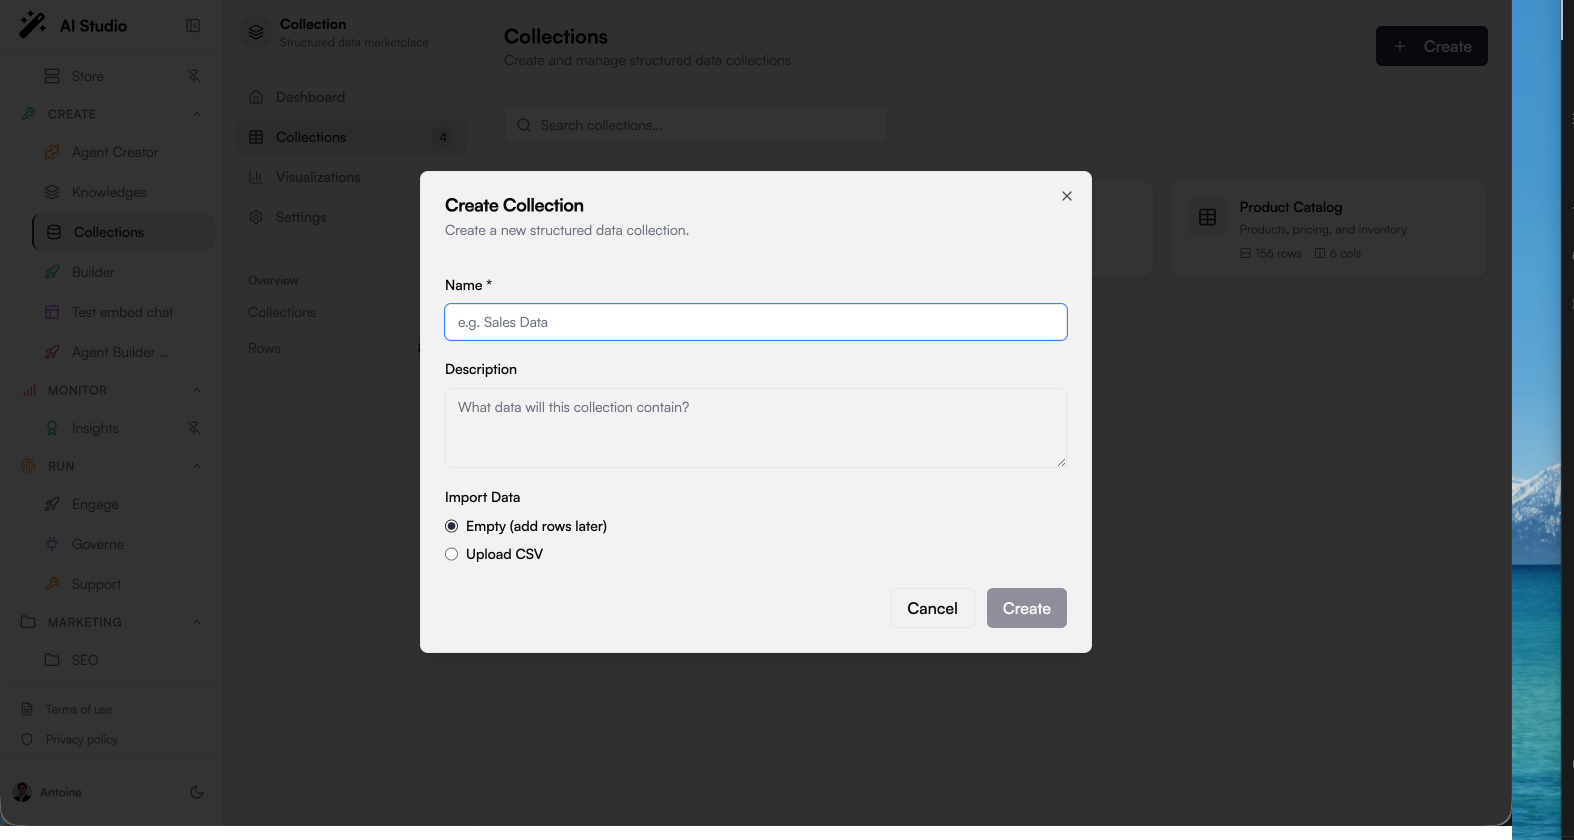Open Terms of use link
This screenshot has width=1574, height=840.
[79, 709]
